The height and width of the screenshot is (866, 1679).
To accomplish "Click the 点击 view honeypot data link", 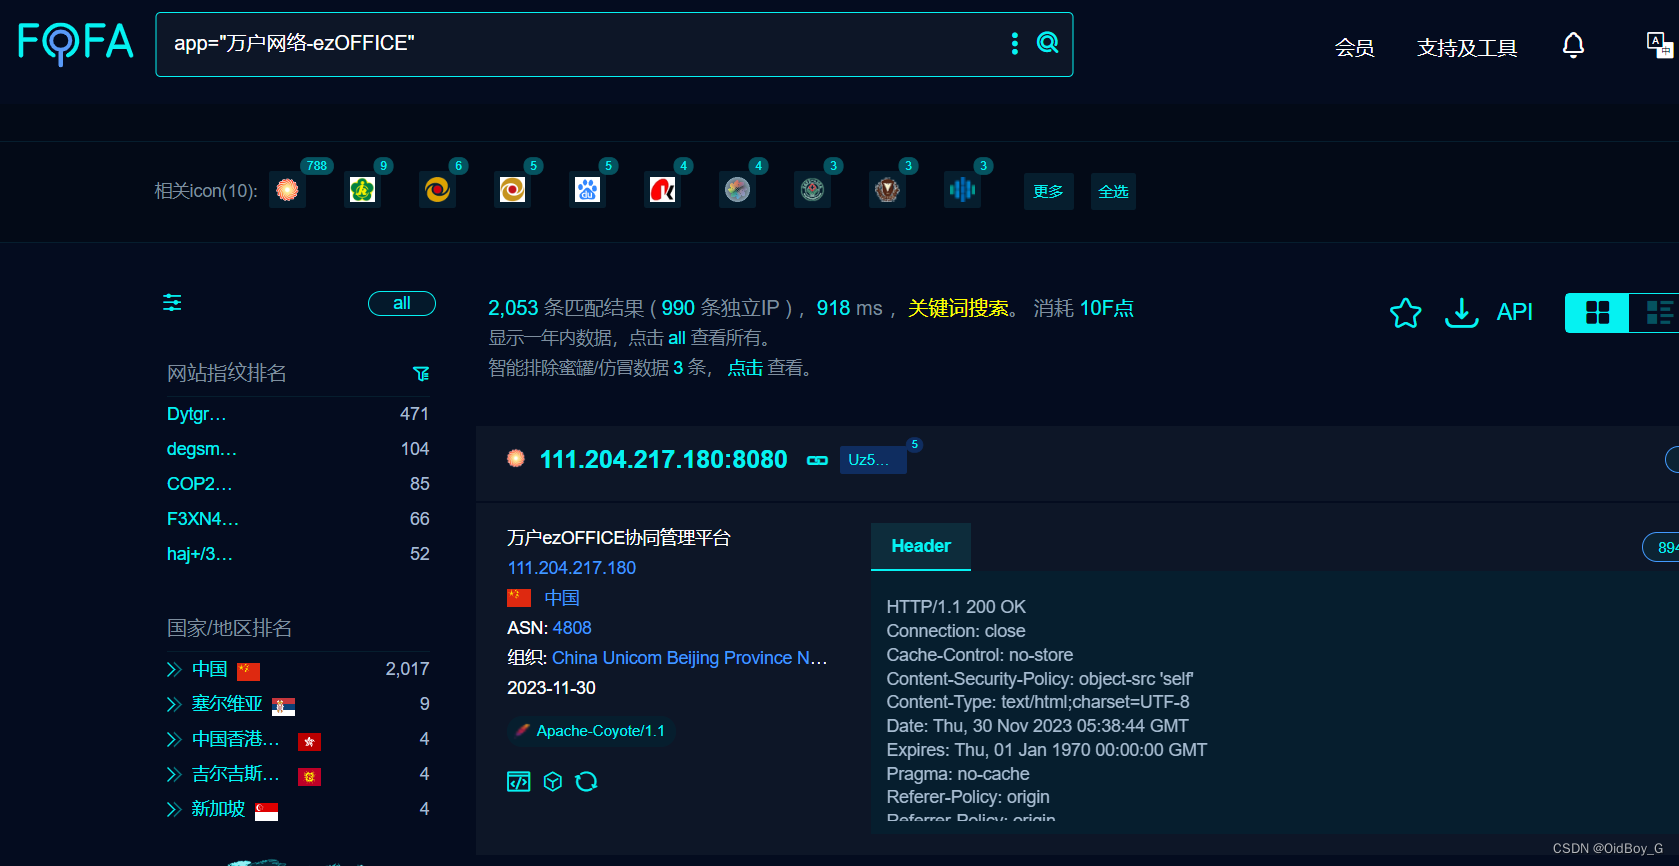I will click(x=745, y=368).
